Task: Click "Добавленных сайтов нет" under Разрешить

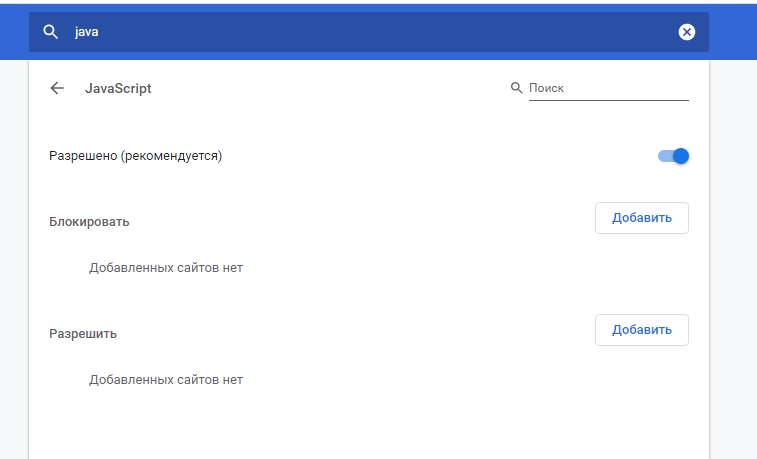Action: pyautogui.click(x=166, y=380)
